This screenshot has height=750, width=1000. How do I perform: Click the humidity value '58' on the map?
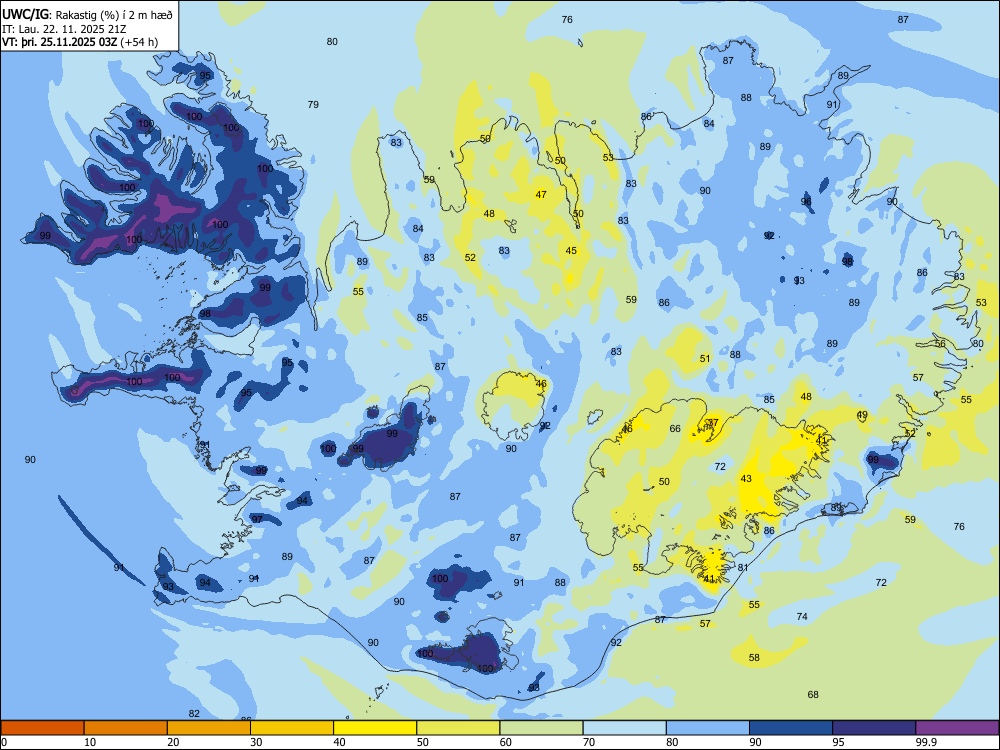(754, 658)
